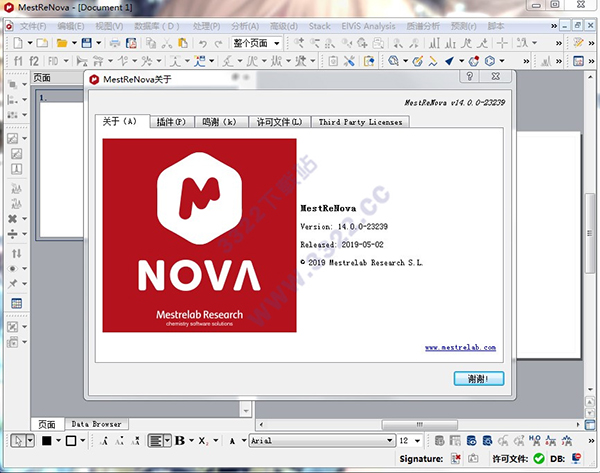Create a new document with the blank page icon
Screen dimensions: 600x473
point(18,43)
